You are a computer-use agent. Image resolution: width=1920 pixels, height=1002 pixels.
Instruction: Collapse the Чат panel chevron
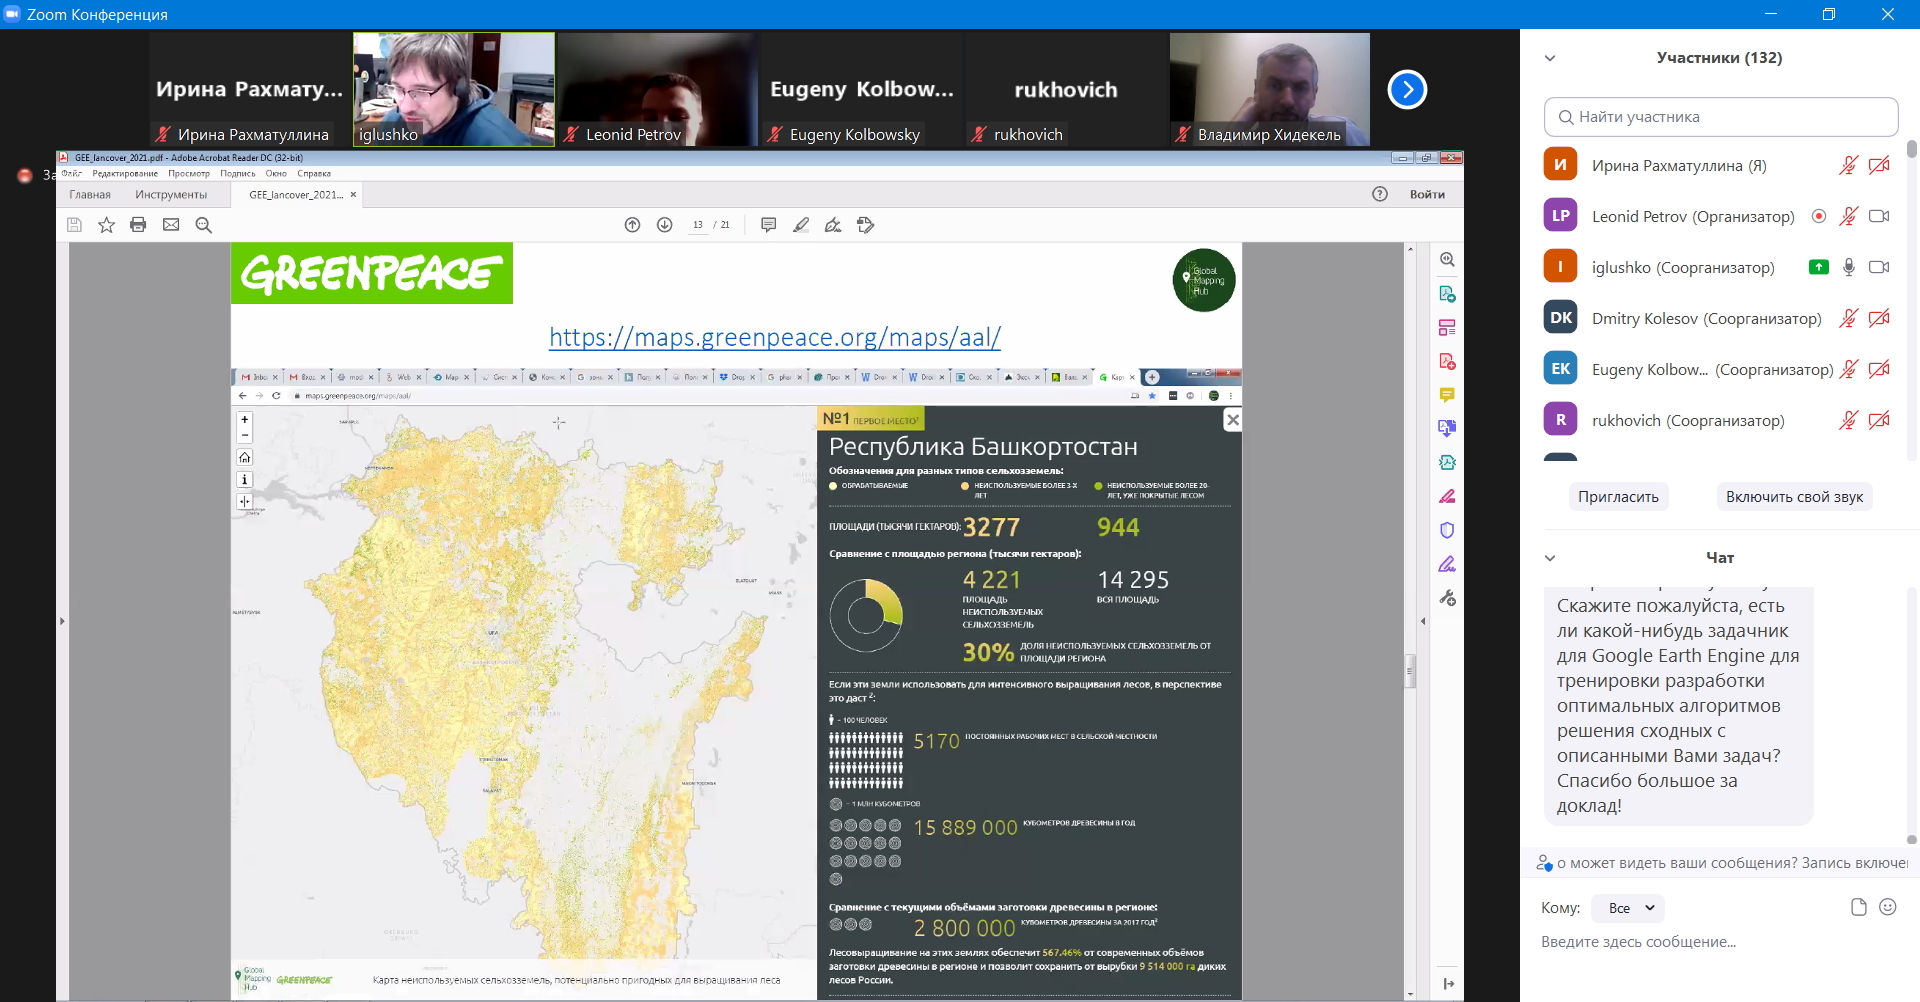tap(1550, 558)
